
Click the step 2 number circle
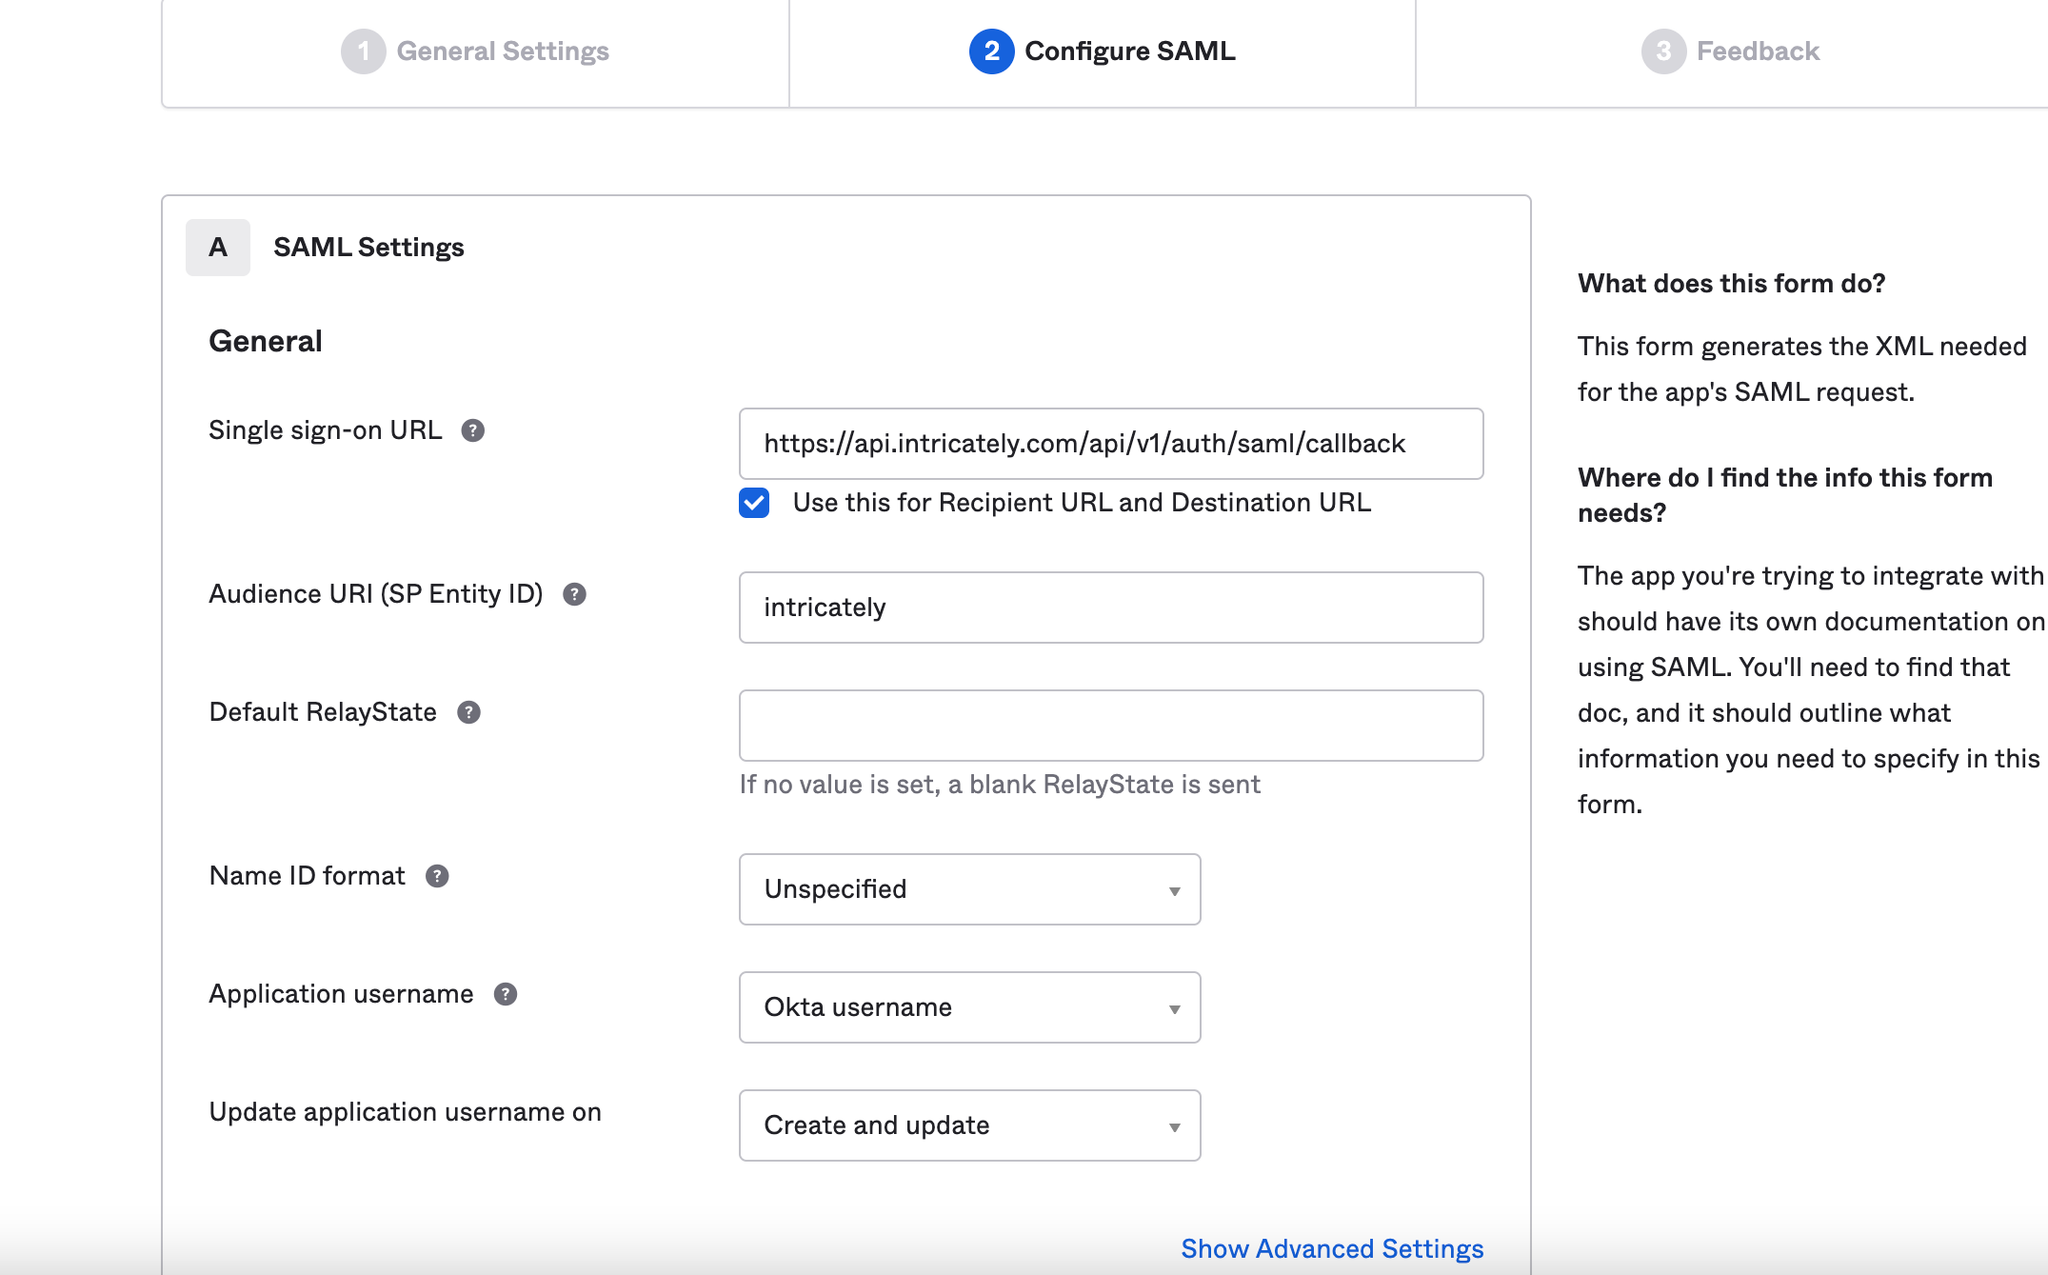(x=991, y=51)
